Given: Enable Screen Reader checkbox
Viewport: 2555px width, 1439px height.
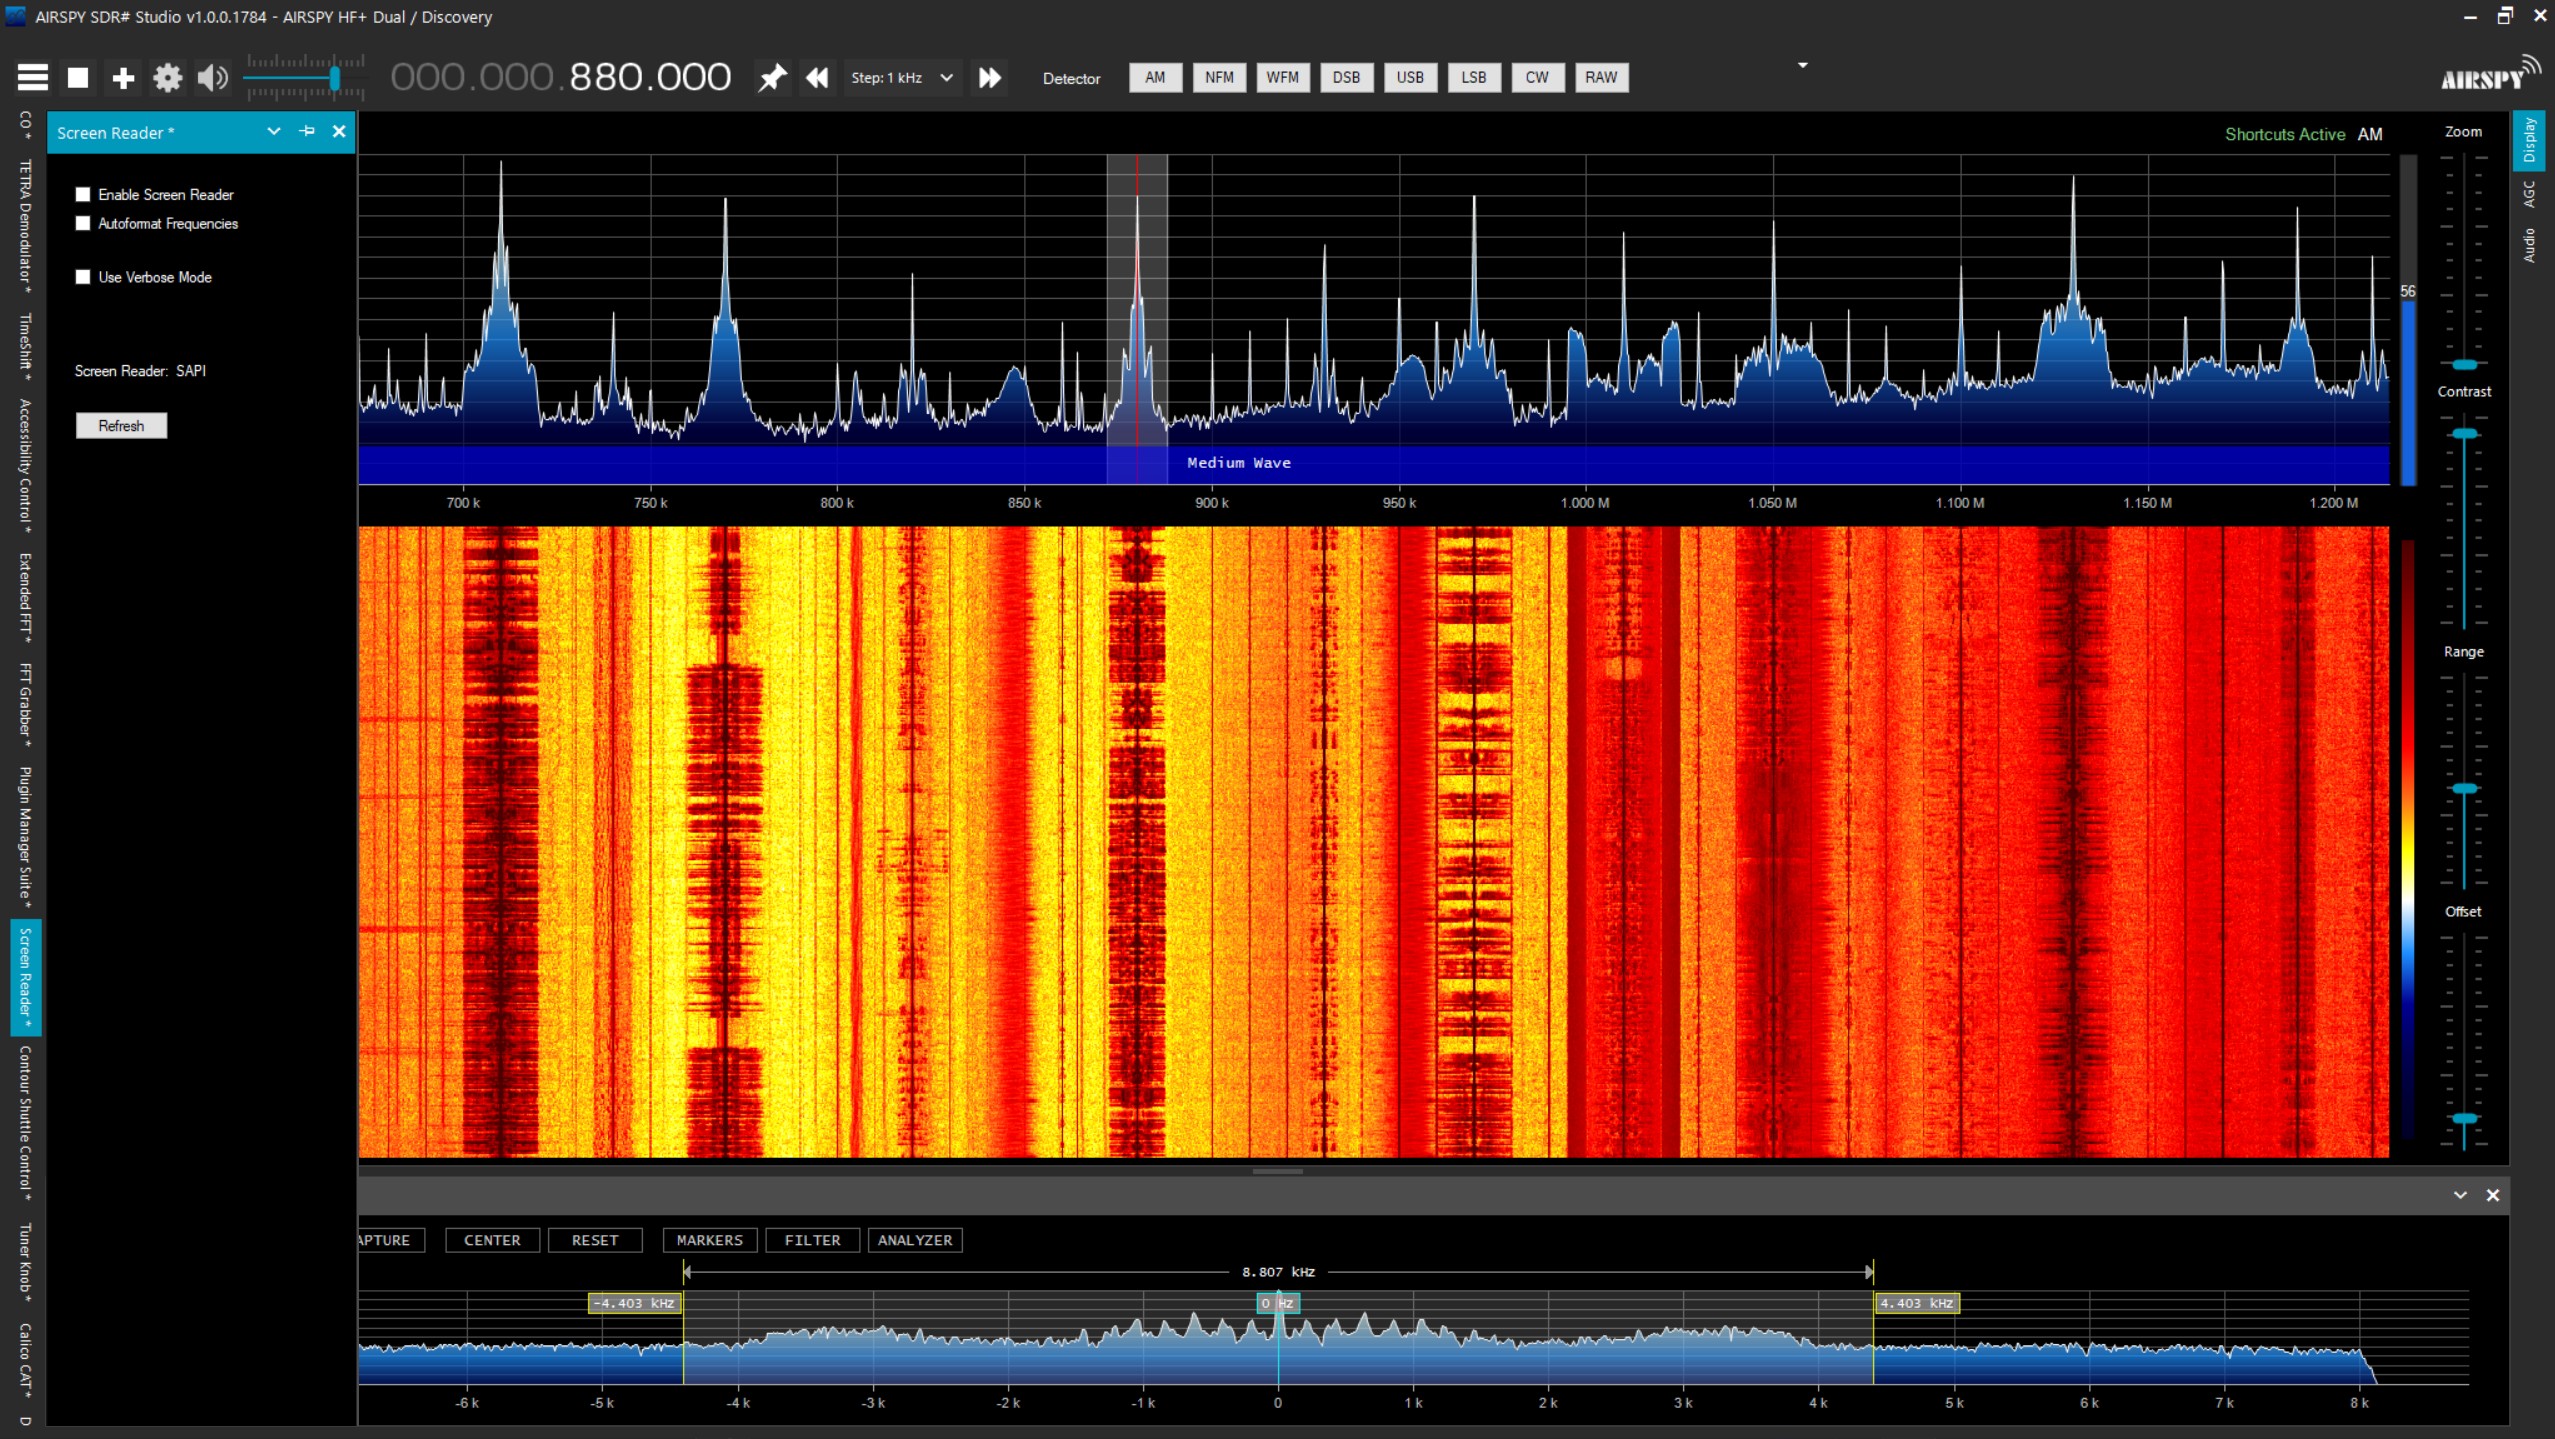Looking at the screenshot, I should point(83,194).
